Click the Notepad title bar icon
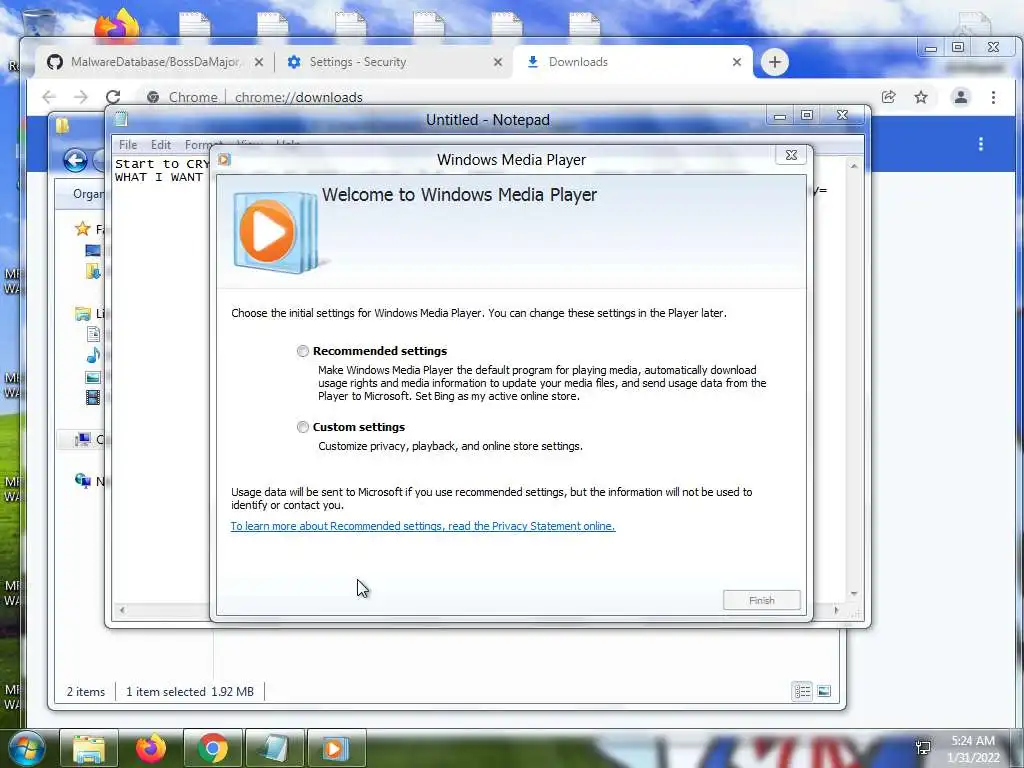 click(121, 119)
